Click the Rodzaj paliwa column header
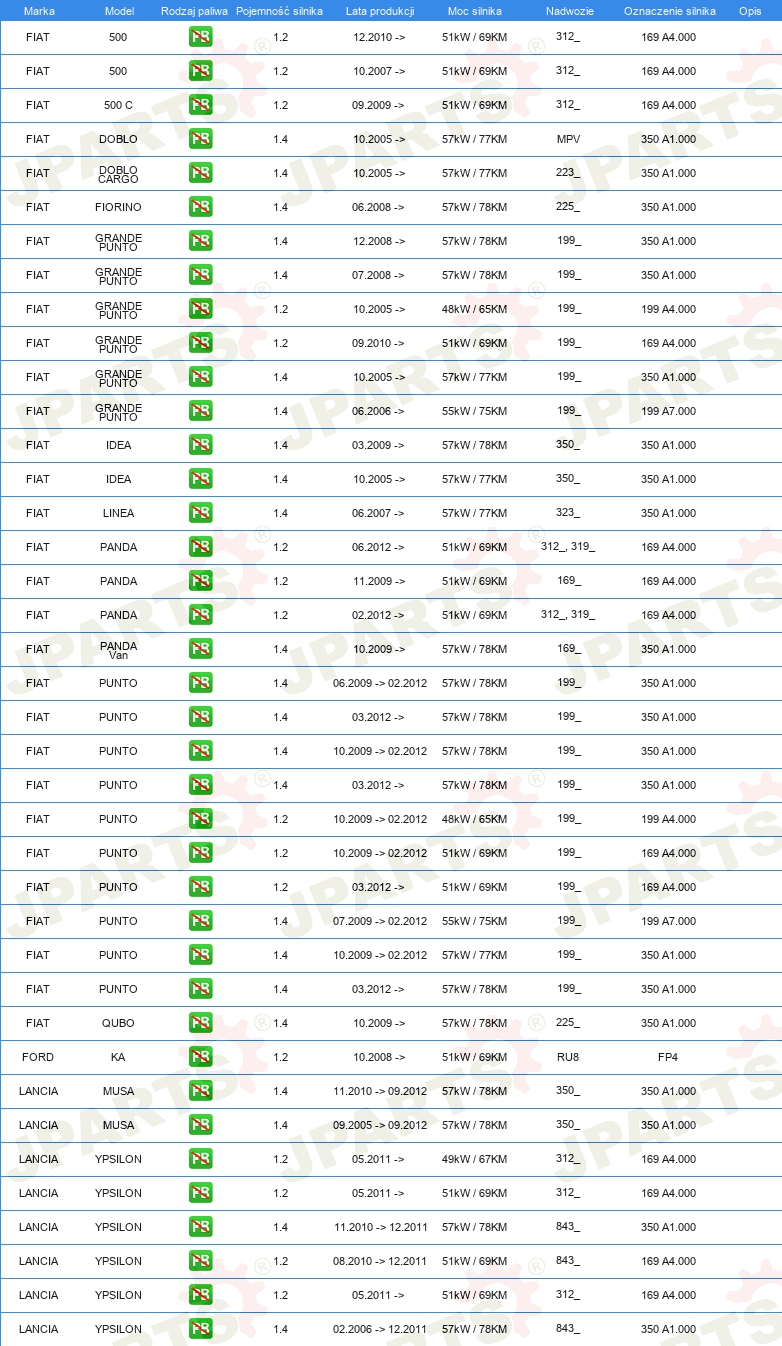The height and width of the screenshot is (1346, 782). coord(194,11)
